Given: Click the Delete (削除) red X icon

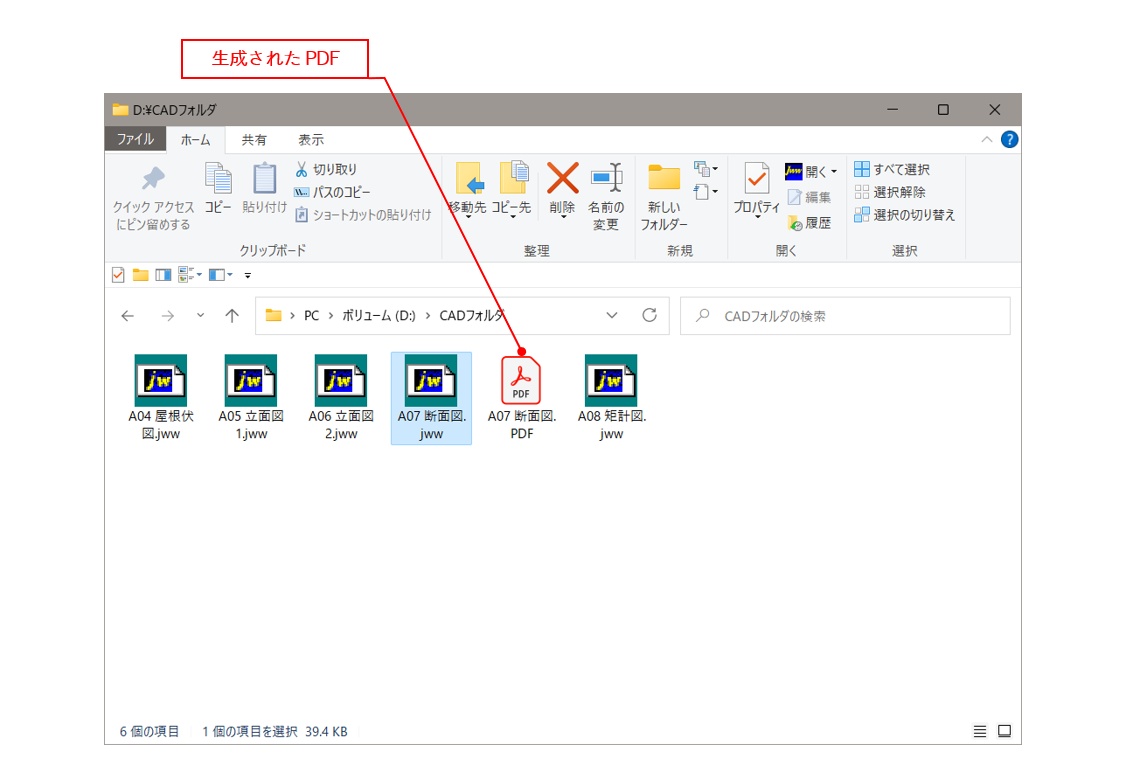Looking at the screenshot, I should (x=562, y=180).
